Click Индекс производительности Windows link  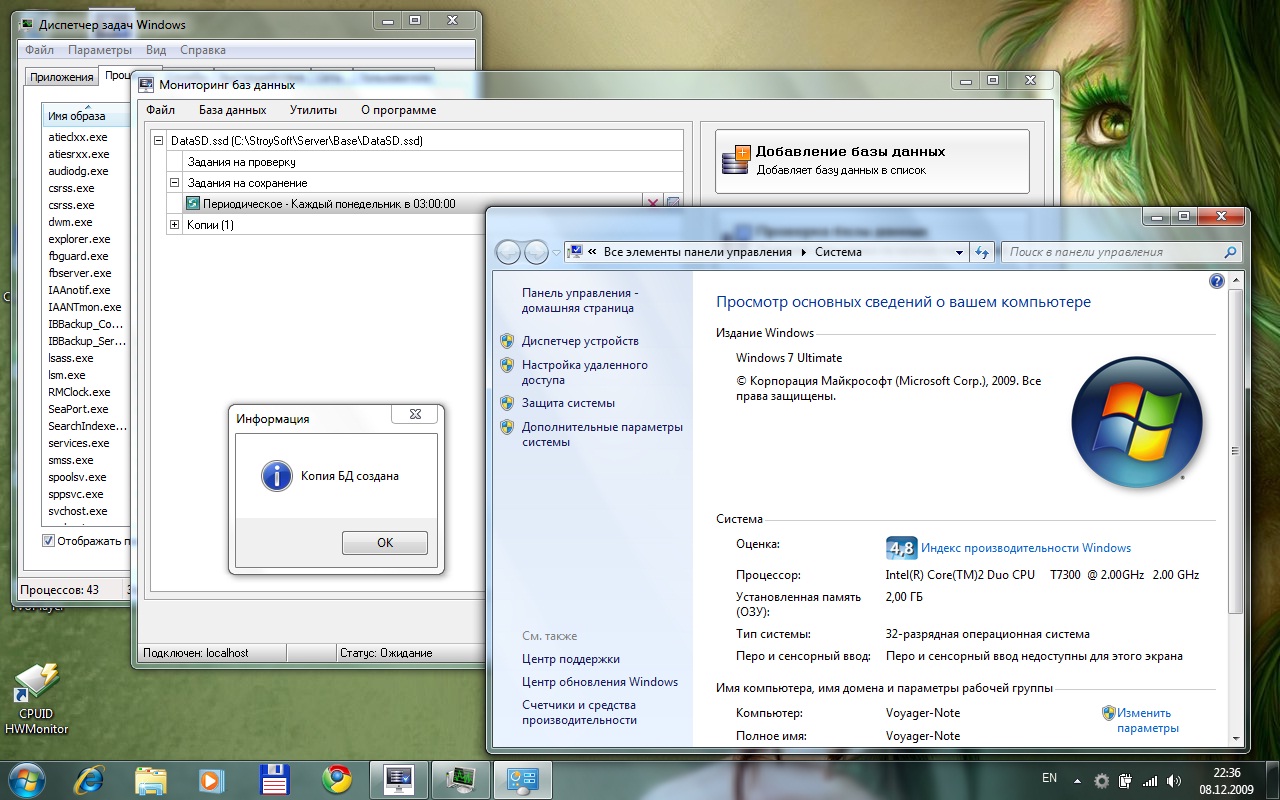click(x=1026, y=548)
